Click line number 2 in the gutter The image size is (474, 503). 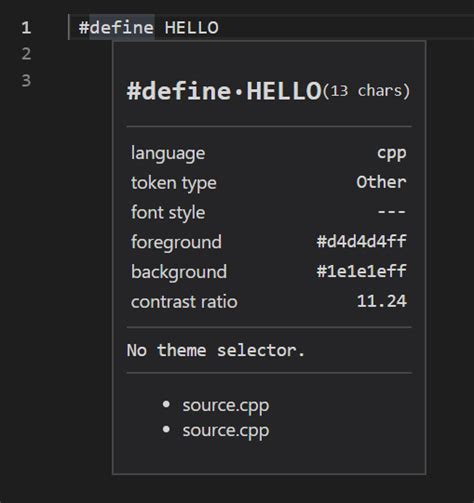(x=26, y=54)
